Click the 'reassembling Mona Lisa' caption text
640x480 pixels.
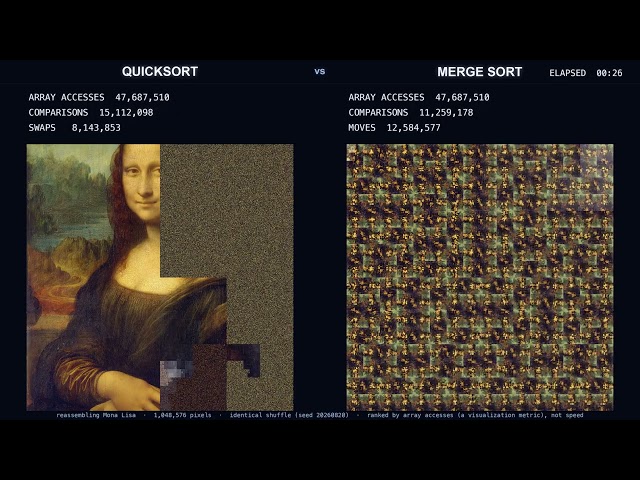coord(96,415)
